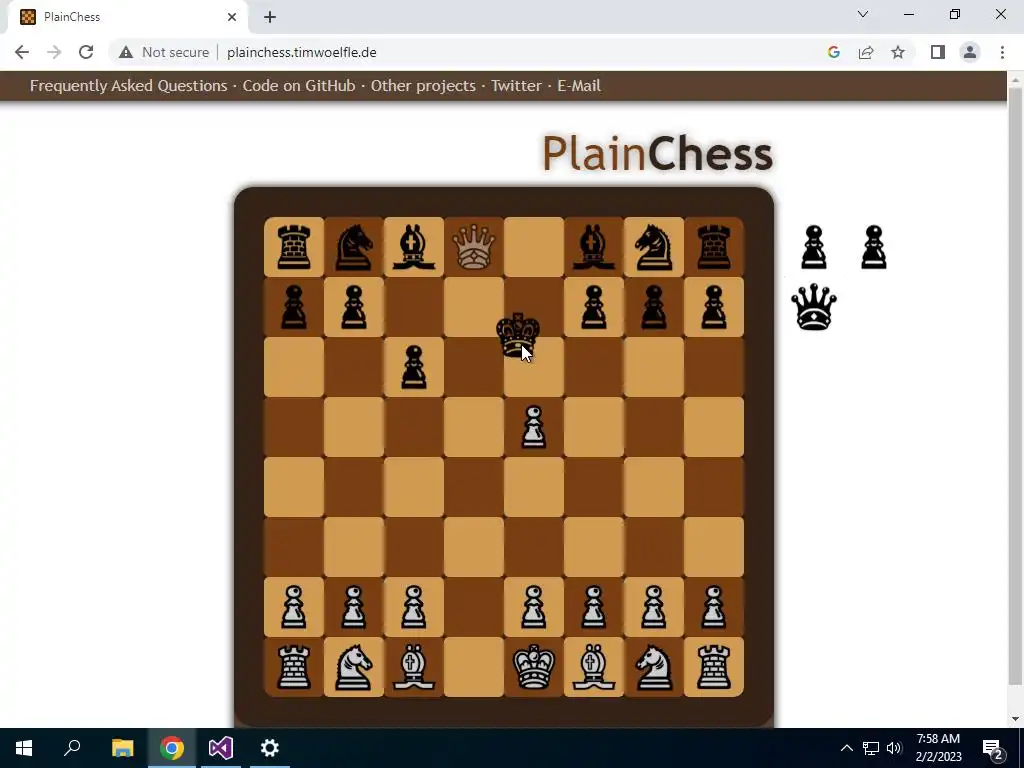Open the Chrome profile menu
Image resolution: width=1024 pixels, height=768 pixels.
970,52
